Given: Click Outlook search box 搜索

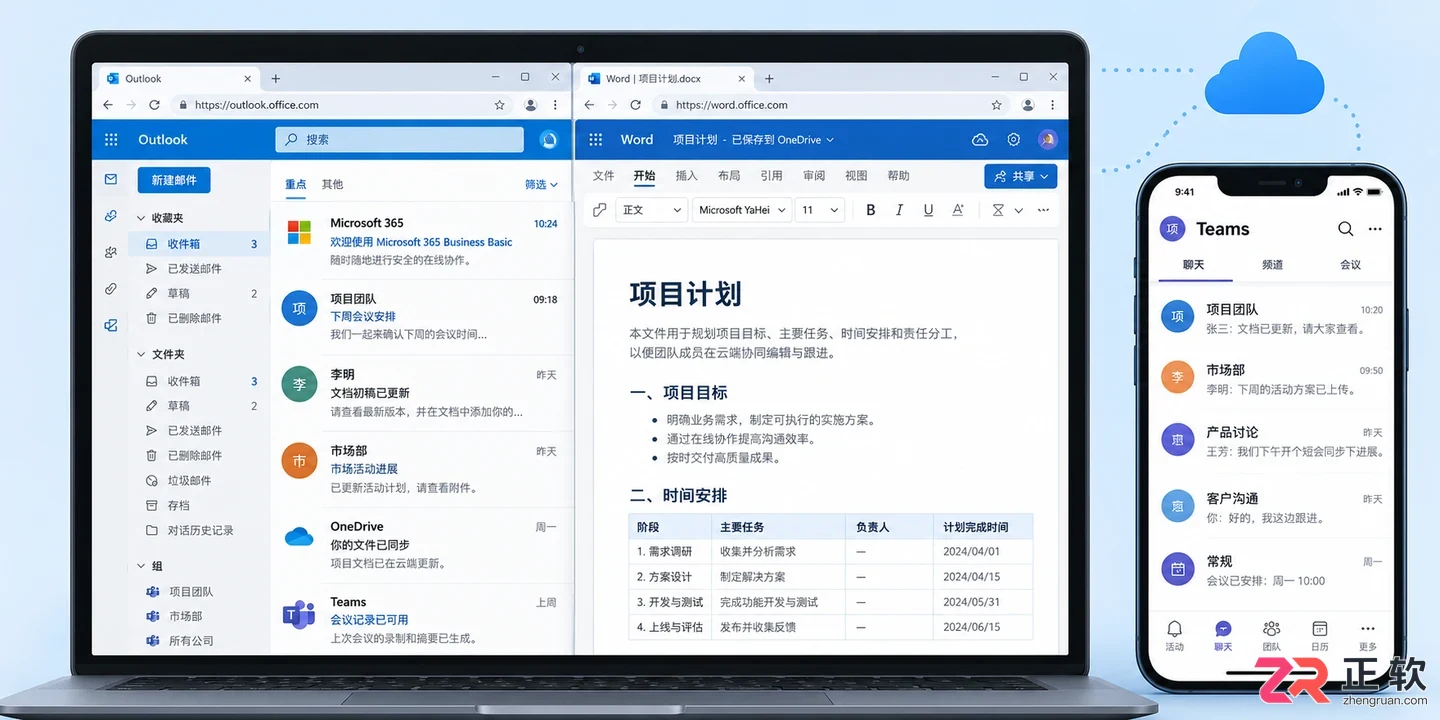Looking at the screenshot, I should [399, 140].
